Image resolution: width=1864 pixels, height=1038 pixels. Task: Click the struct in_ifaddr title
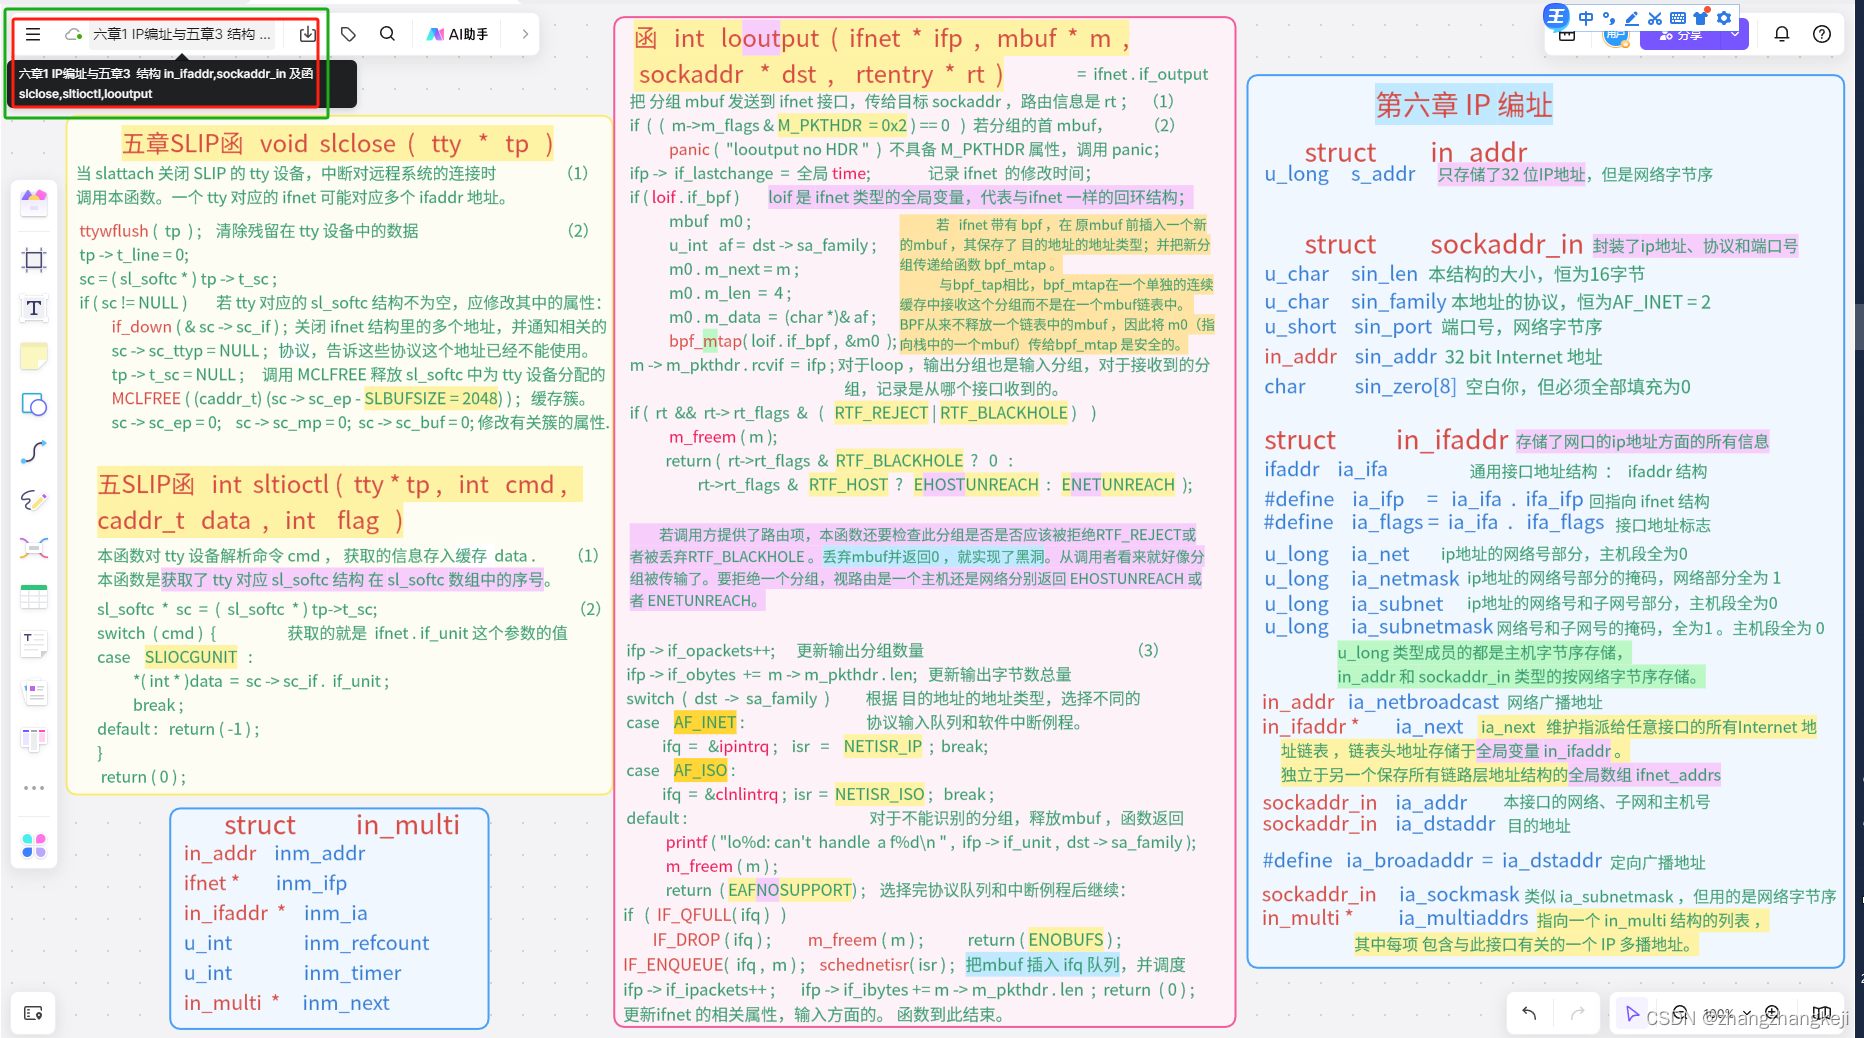tap(1386, 440)
